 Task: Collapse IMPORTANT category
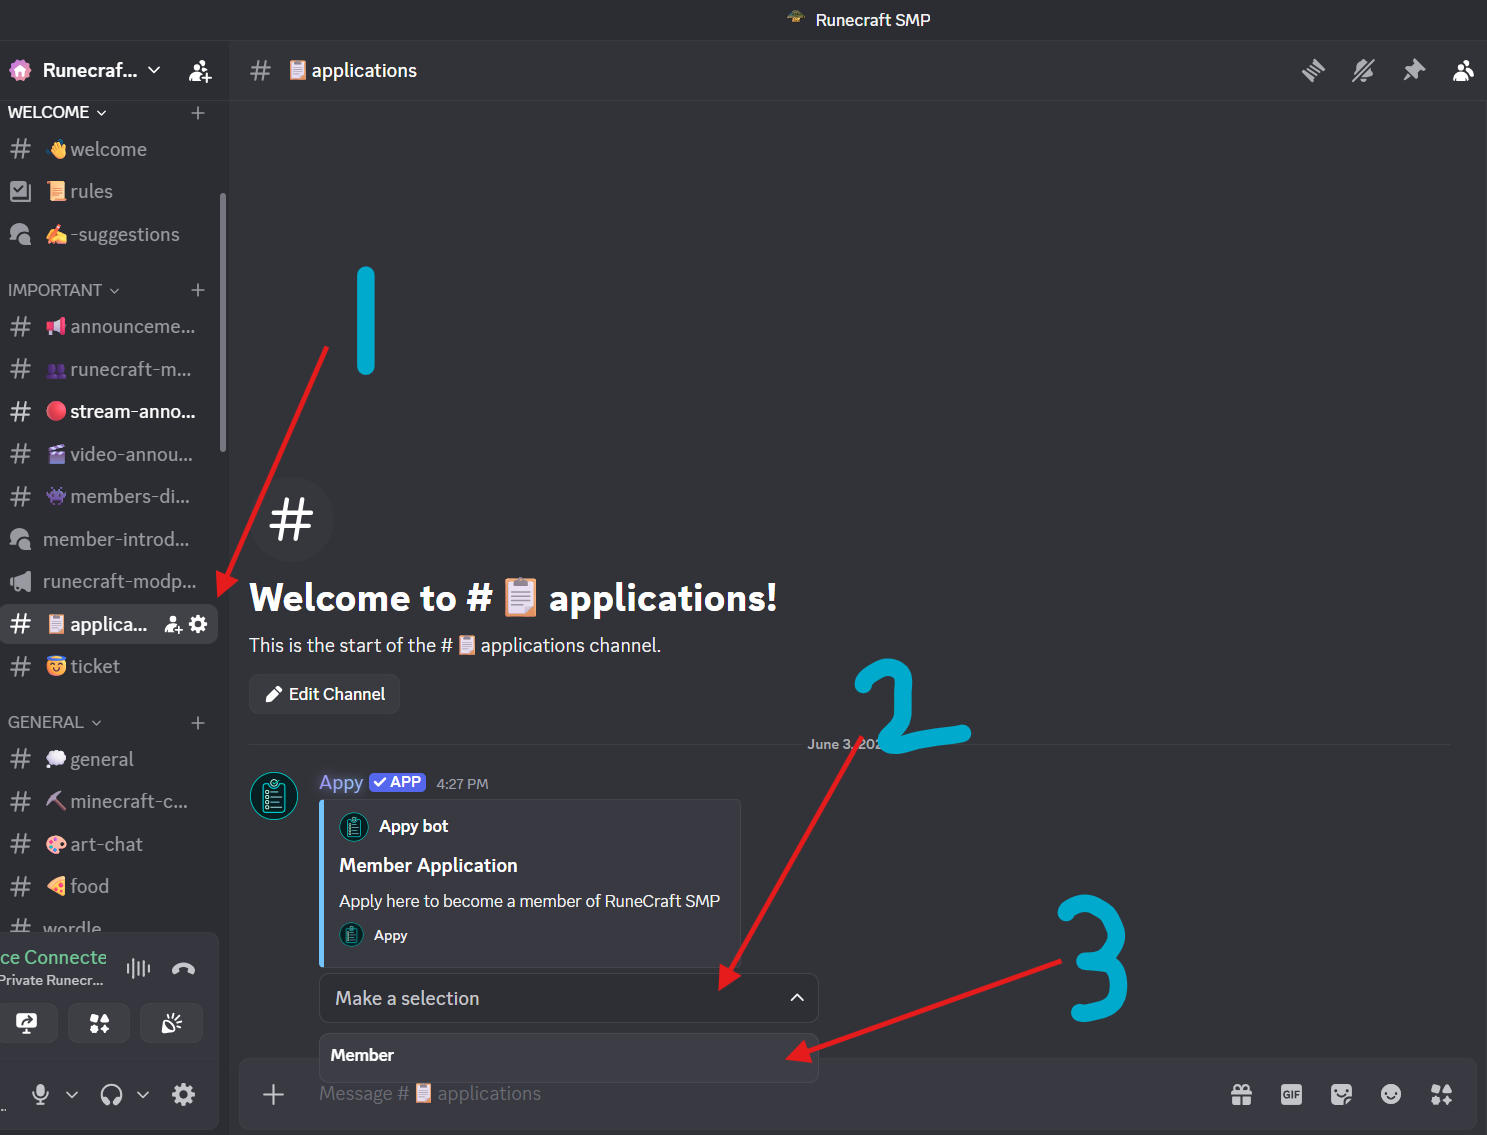(63, 290)
